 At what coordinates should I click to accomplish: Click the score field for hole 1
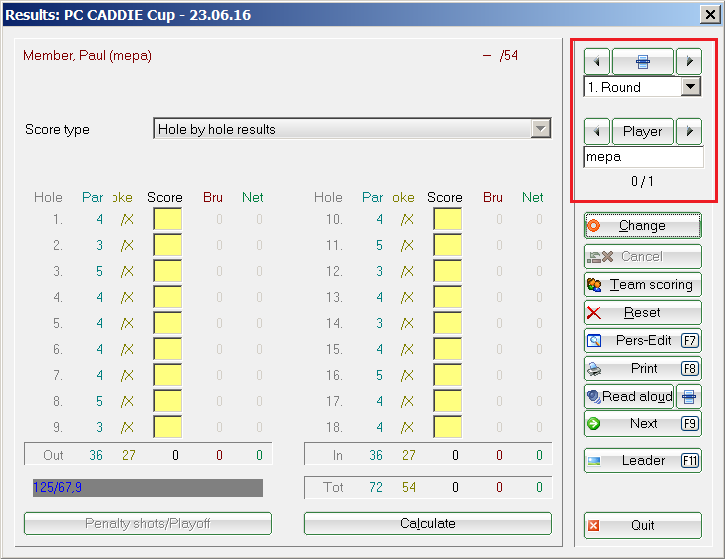click(167, 219)
